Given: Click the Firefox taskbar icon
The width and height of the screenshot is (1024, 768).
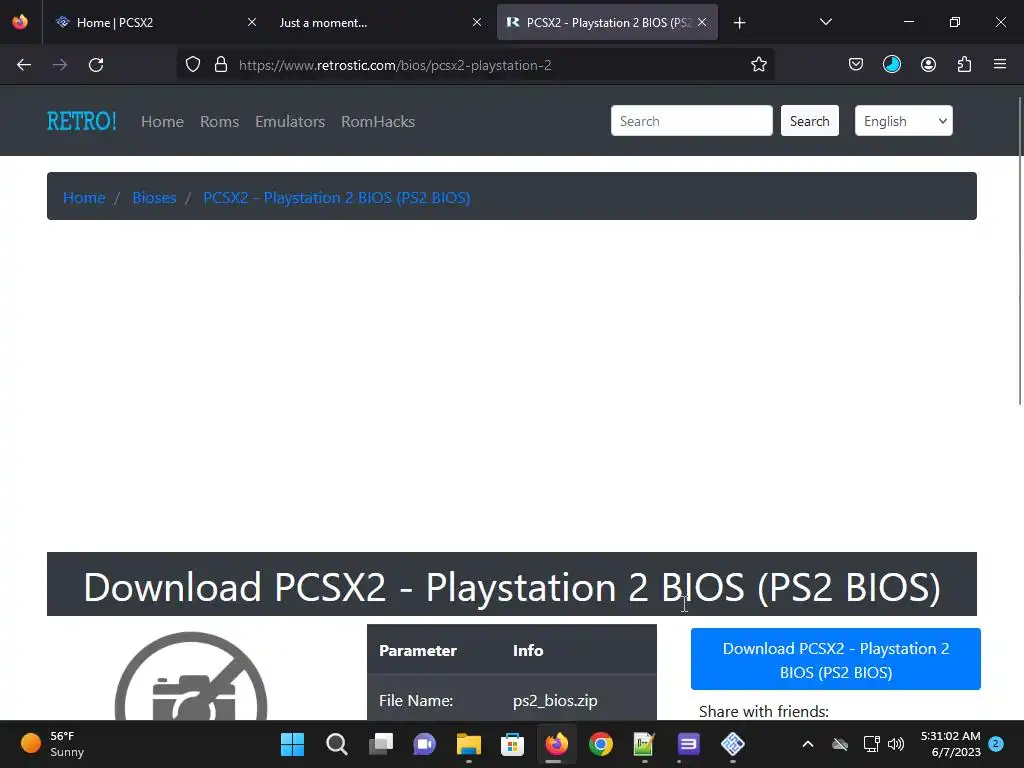Looking at the screenshot, I should click(x=556, y=744).
